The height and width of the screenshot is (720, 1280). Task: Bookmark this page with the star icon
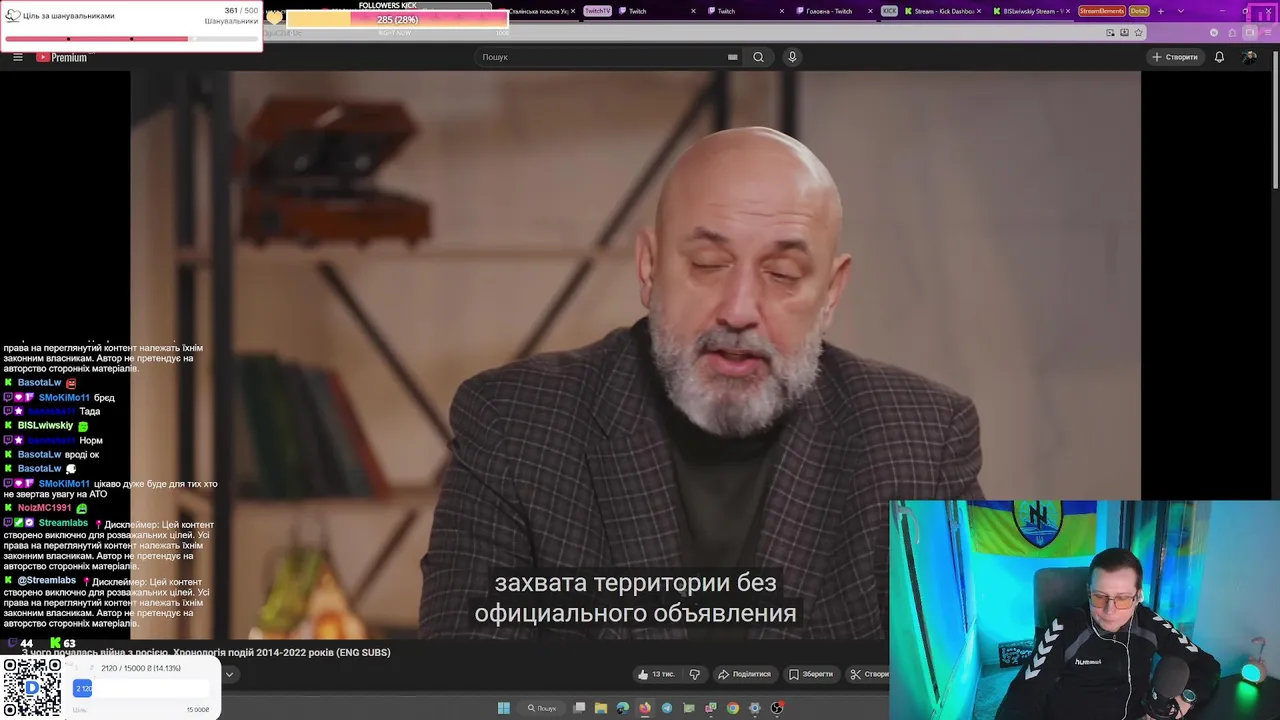pos(1138,32)
